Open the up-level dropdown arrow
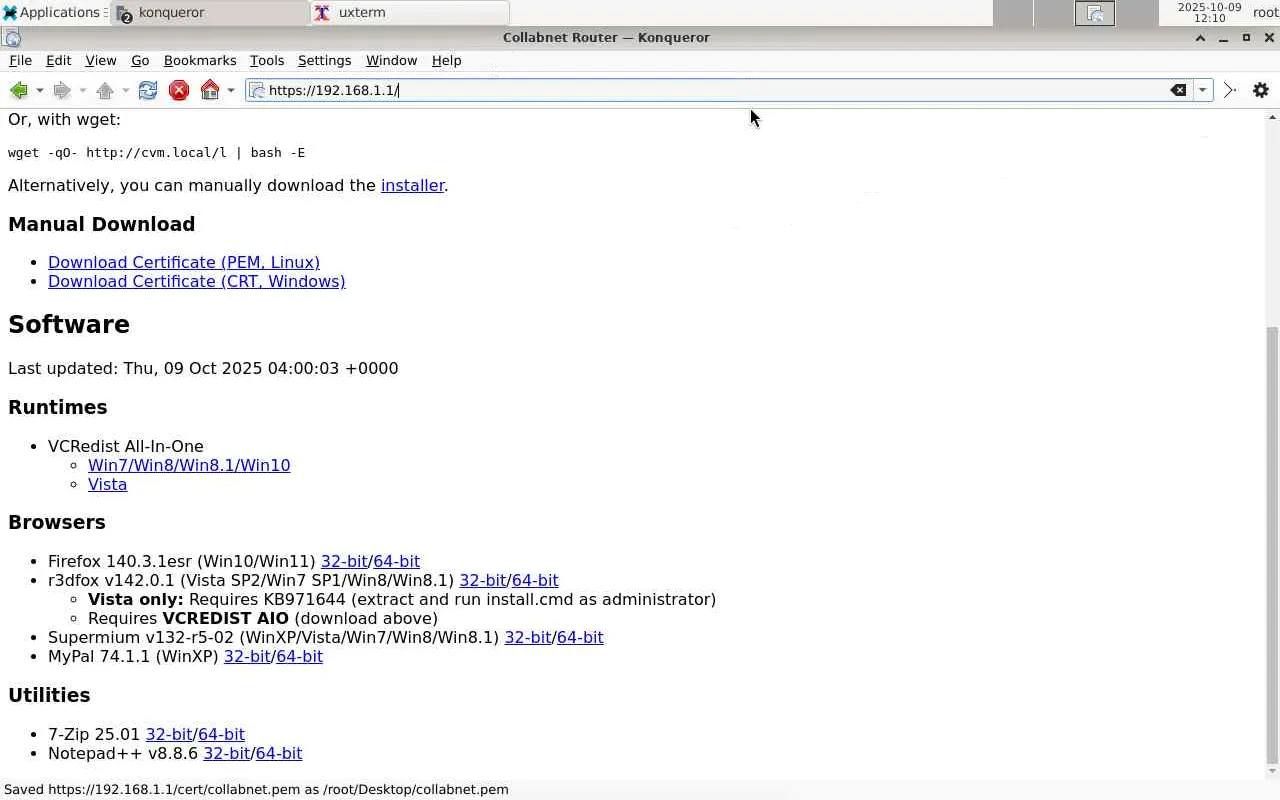Image resolution: width=1280 pixels, height=800 pixels. pos(125,91)
